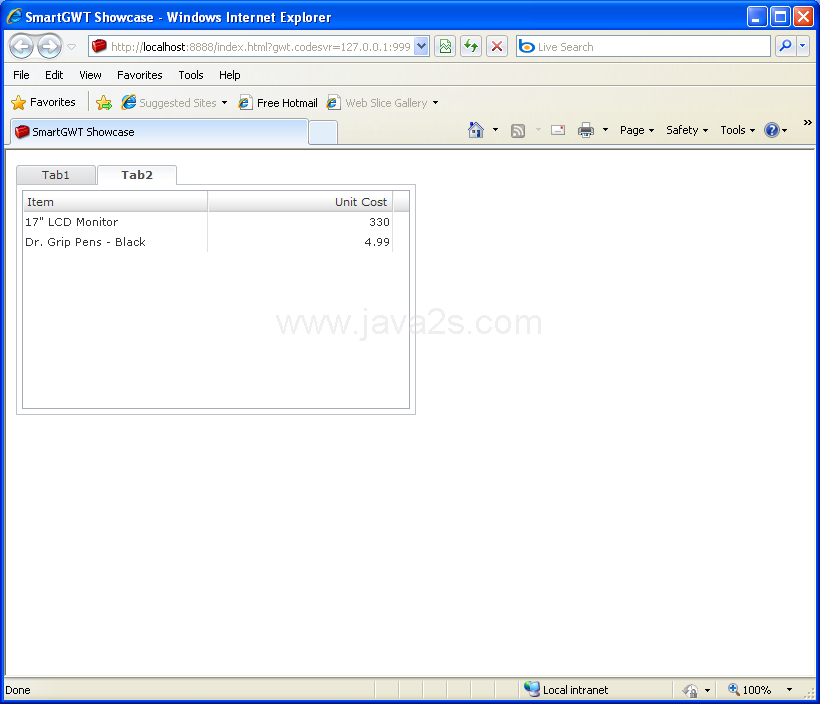This screenshot has height=704, width=820.
Task: Sort grid by Unit Cost column header
Action: click(300, 201)
